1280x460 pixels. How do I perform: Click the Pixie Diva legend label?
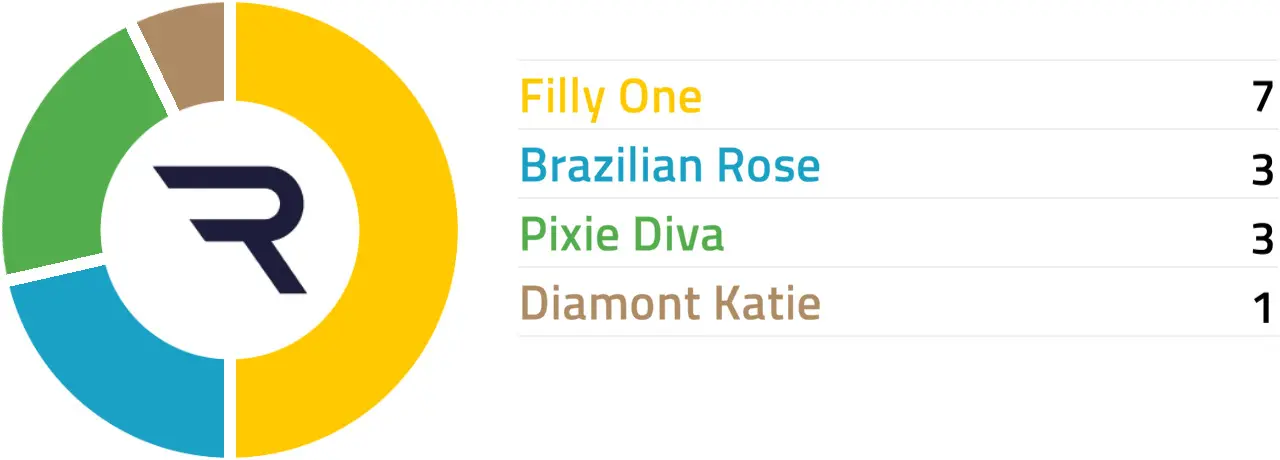(621, 235)
